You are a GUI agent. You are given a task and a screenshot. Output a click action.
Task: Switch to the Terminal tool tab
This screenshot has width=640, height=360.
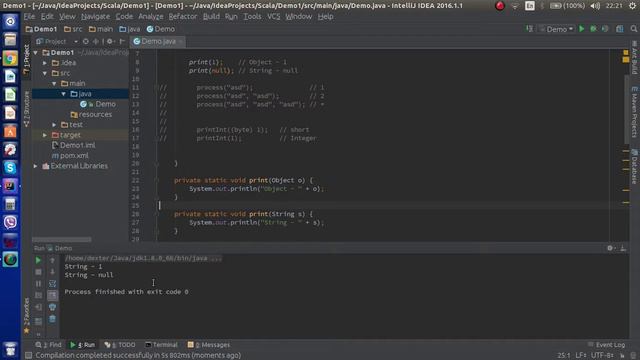pos(161,345)
